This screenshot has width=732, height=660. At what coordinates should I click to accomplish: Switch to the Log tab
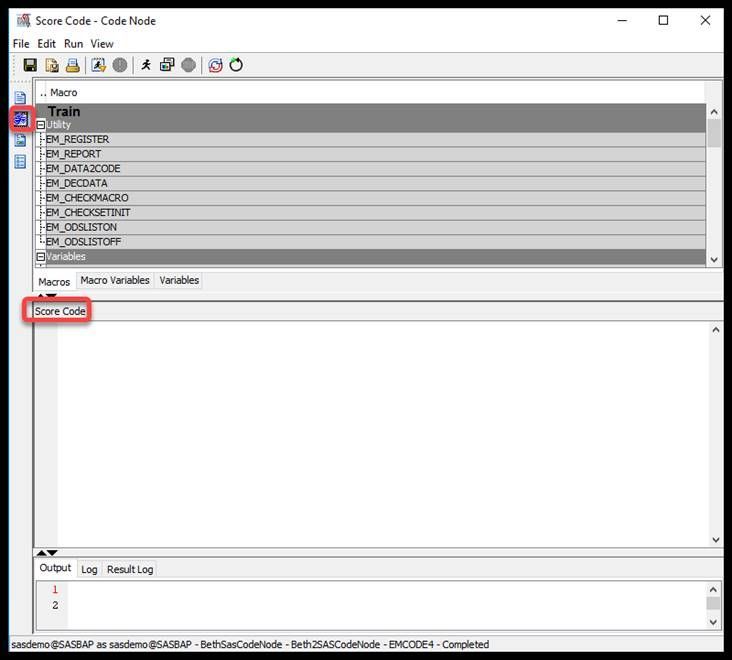point(89,569)
